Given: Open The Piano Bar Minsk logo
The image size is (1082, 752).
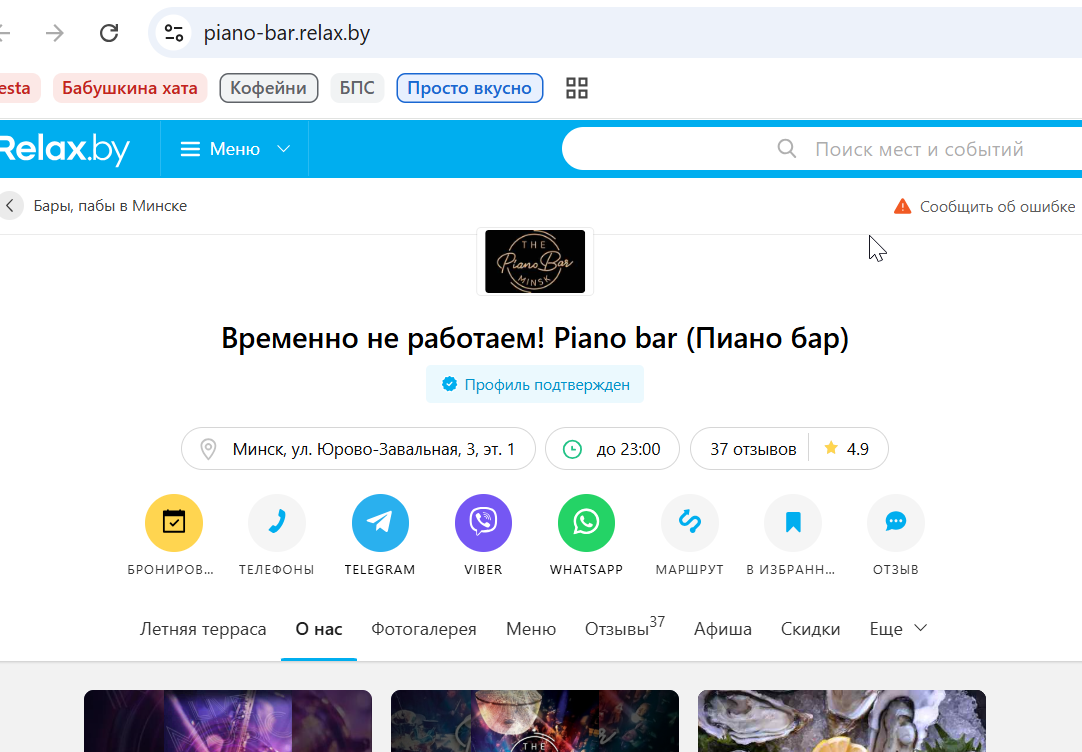Looking at the screenshot, I should (x=535, y=261).
